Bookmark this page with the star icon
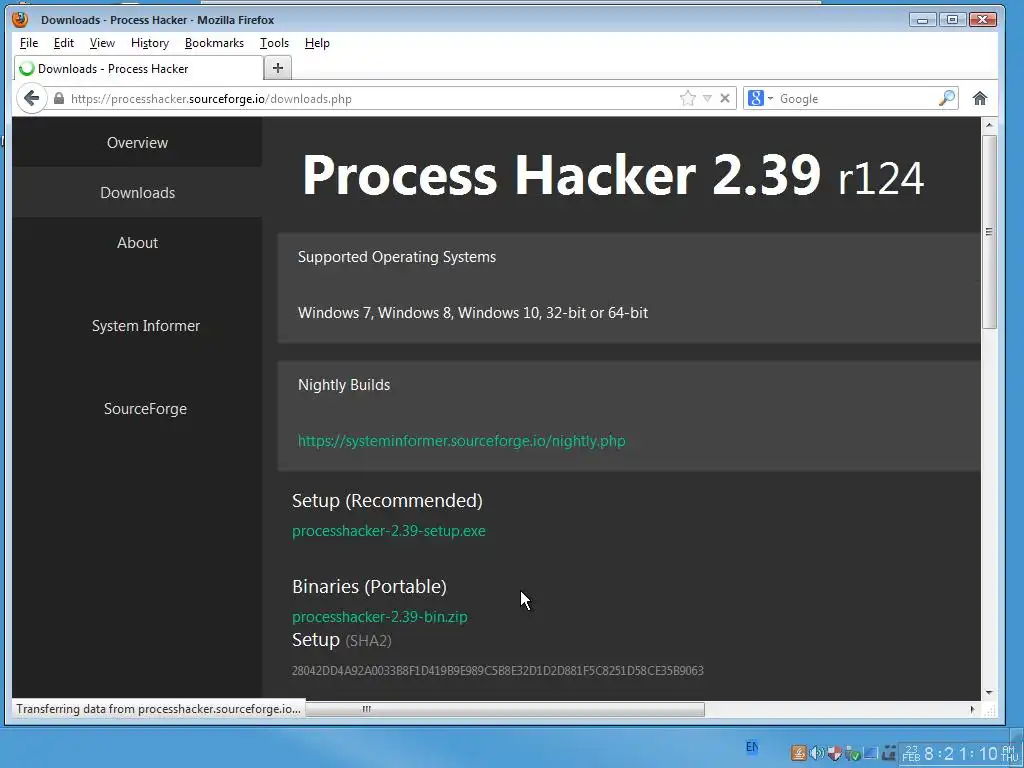Viewport: 1024px width, 768px height. [x=687, y=99]
